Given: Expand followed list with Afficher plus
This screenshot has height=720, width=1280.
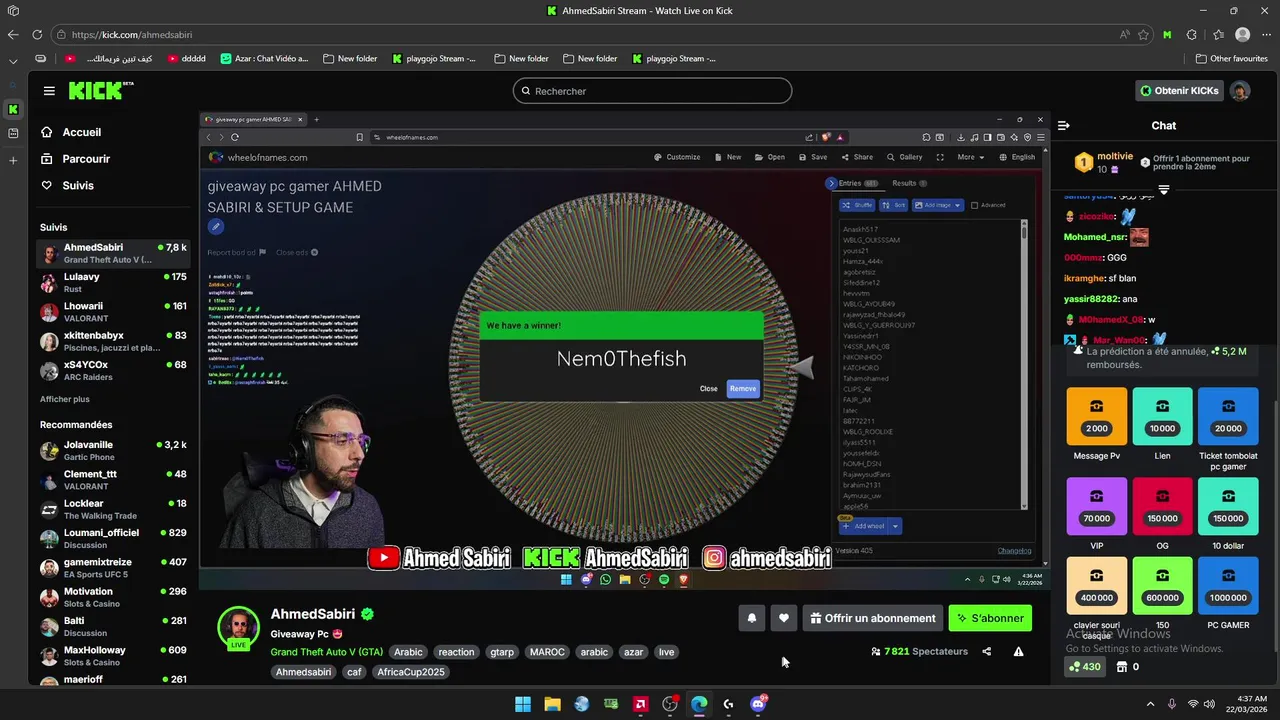Looking at the screenshot, I should click(65, 399).
